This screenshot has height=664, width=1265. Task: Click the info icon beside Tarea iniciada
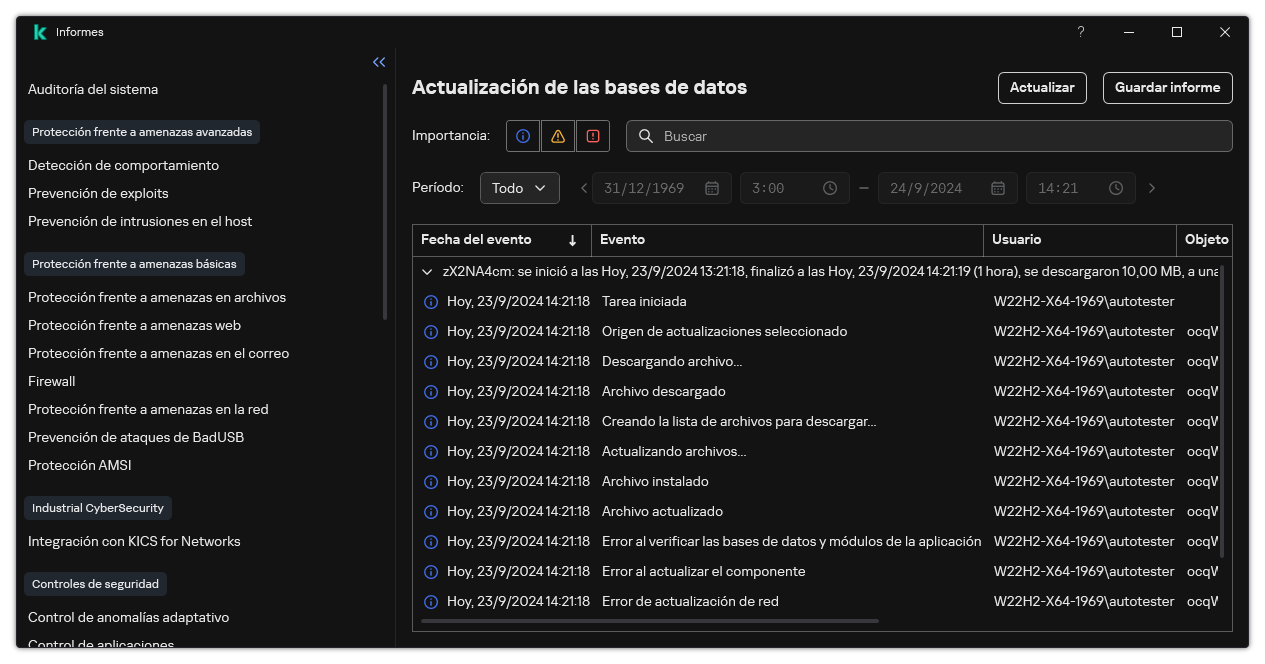coord(430,301)
